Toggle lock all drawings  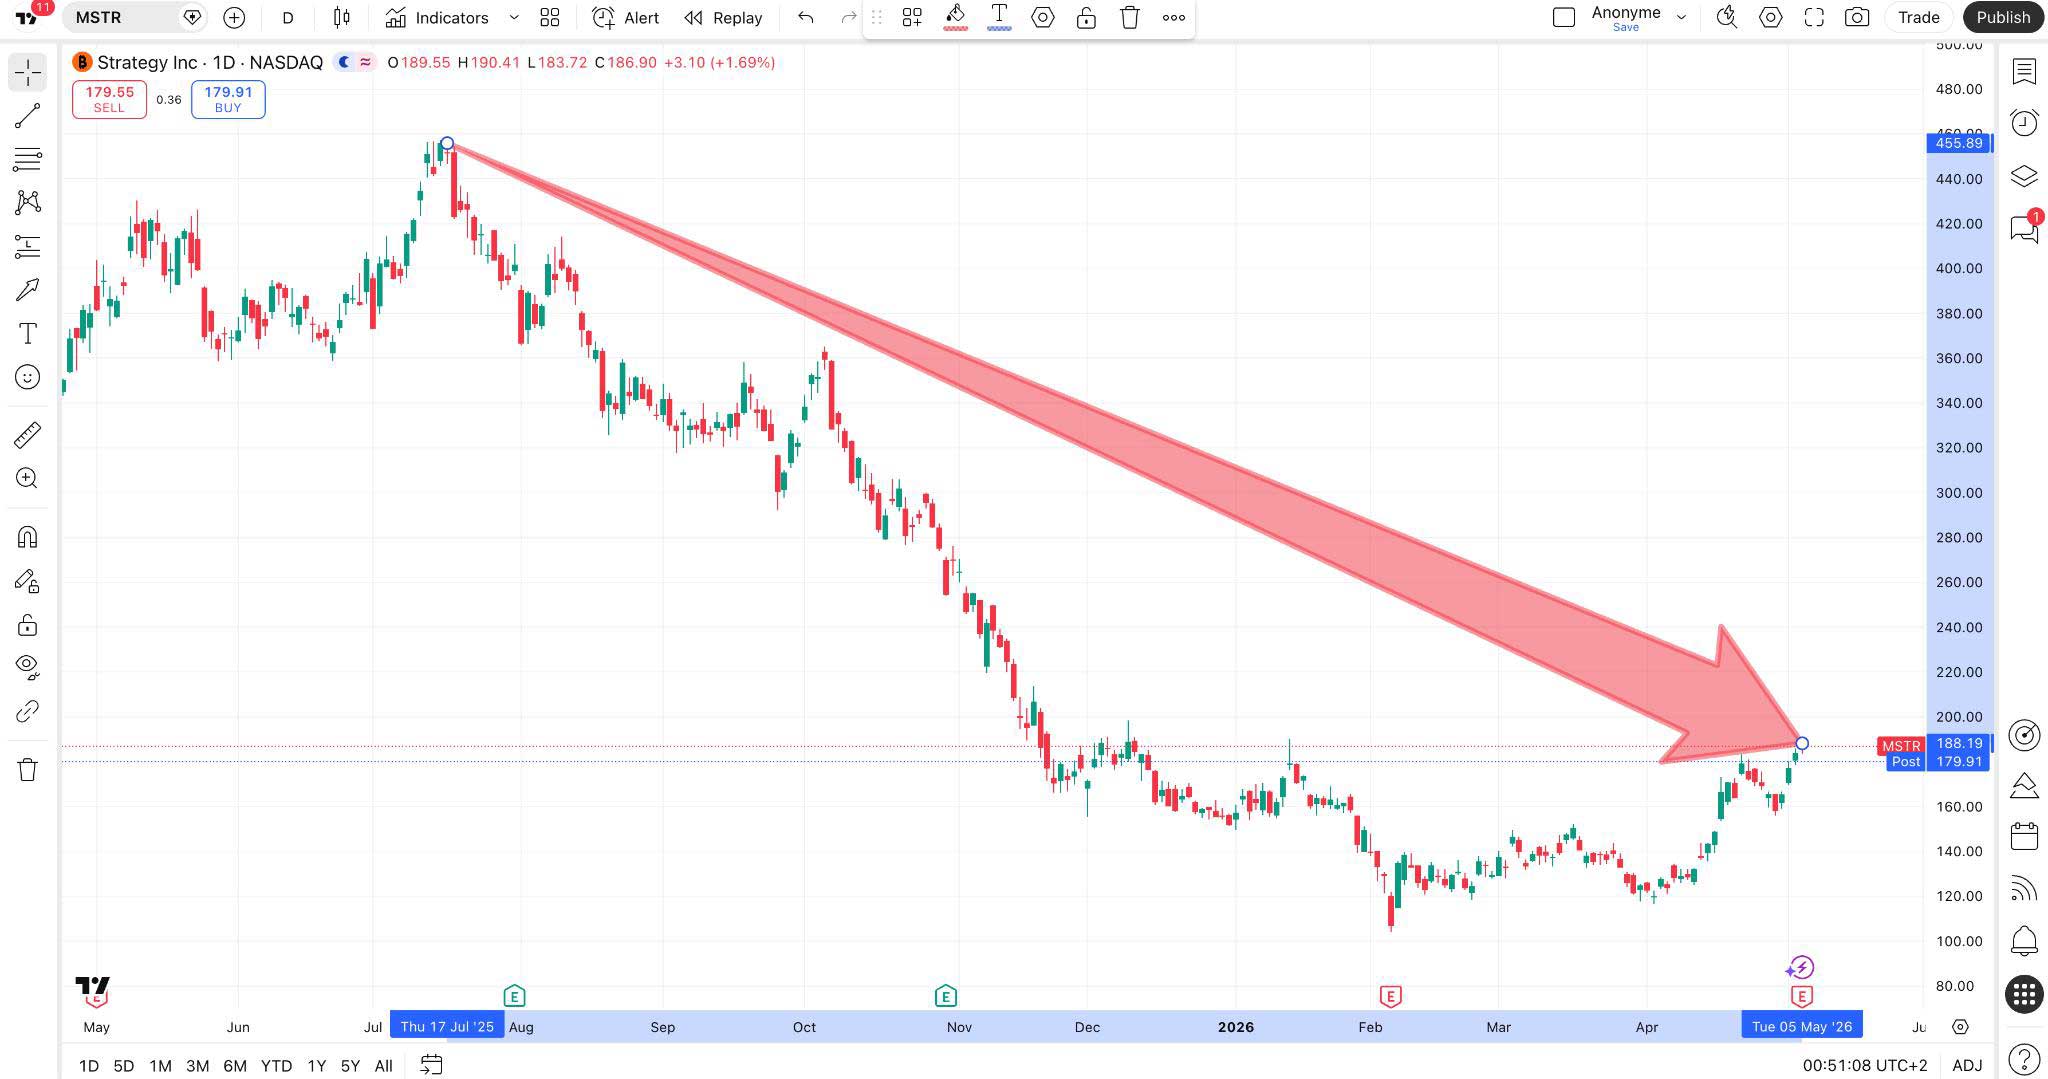[x=28, y=625]
